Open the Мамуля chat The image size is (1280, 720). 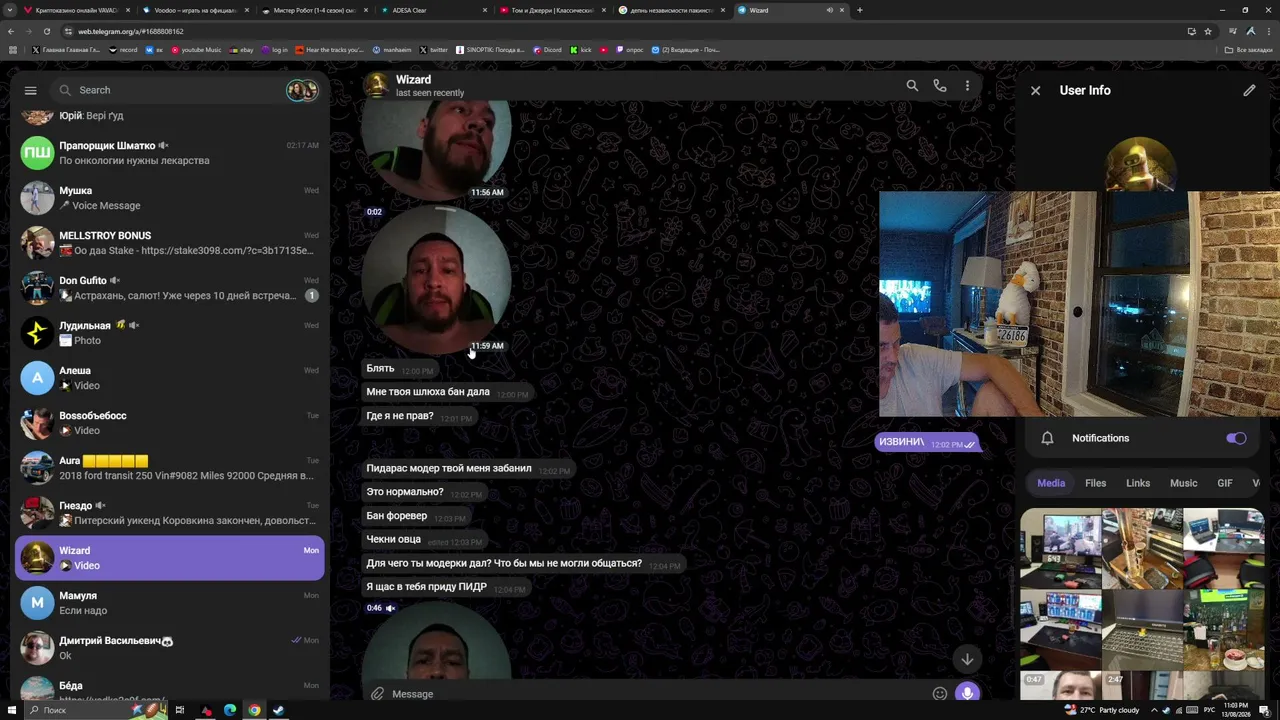click(x=169, y=603)
